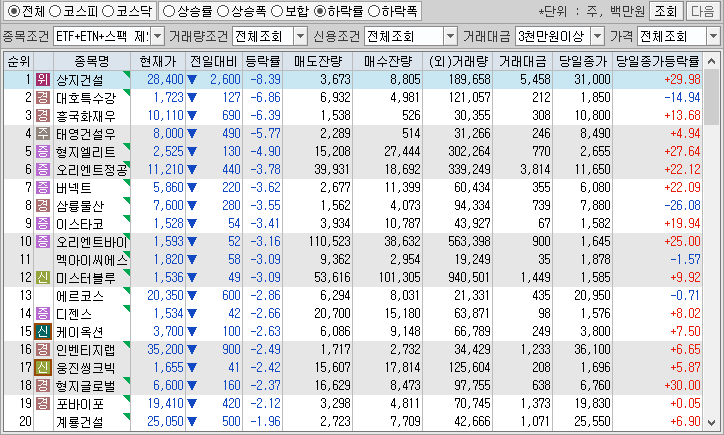The image size is (724, 435).
Task: Click the 조회 button
Action: (665, 11)
